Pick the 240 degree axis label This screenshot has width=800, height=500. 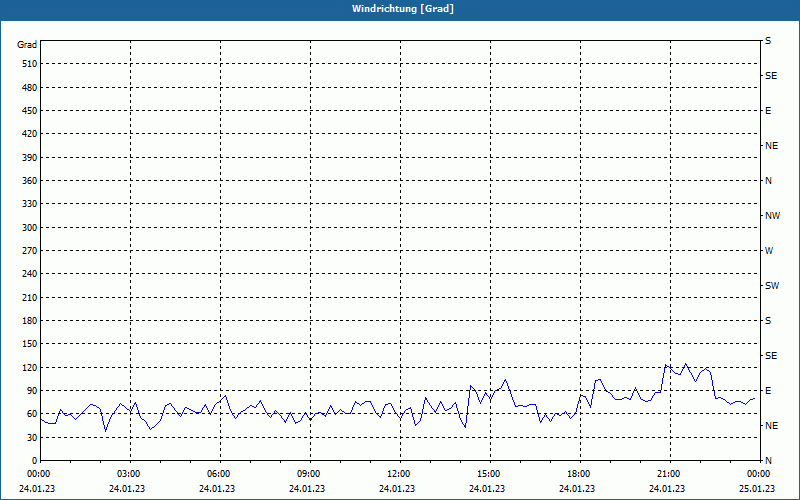[30, 274]
